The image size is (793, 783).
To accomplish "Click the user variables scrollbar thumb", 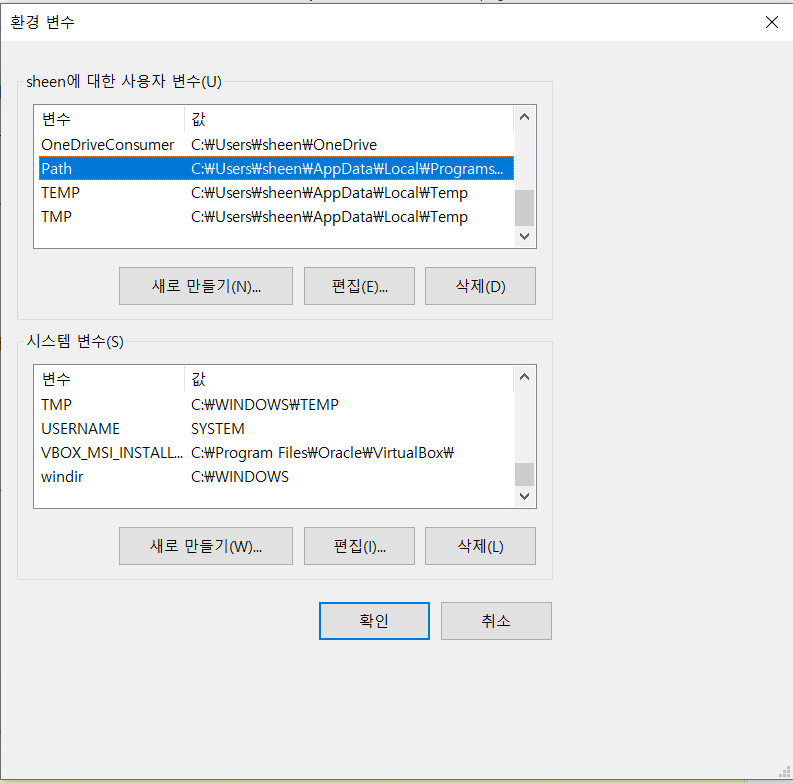I will tap(524, 207).
